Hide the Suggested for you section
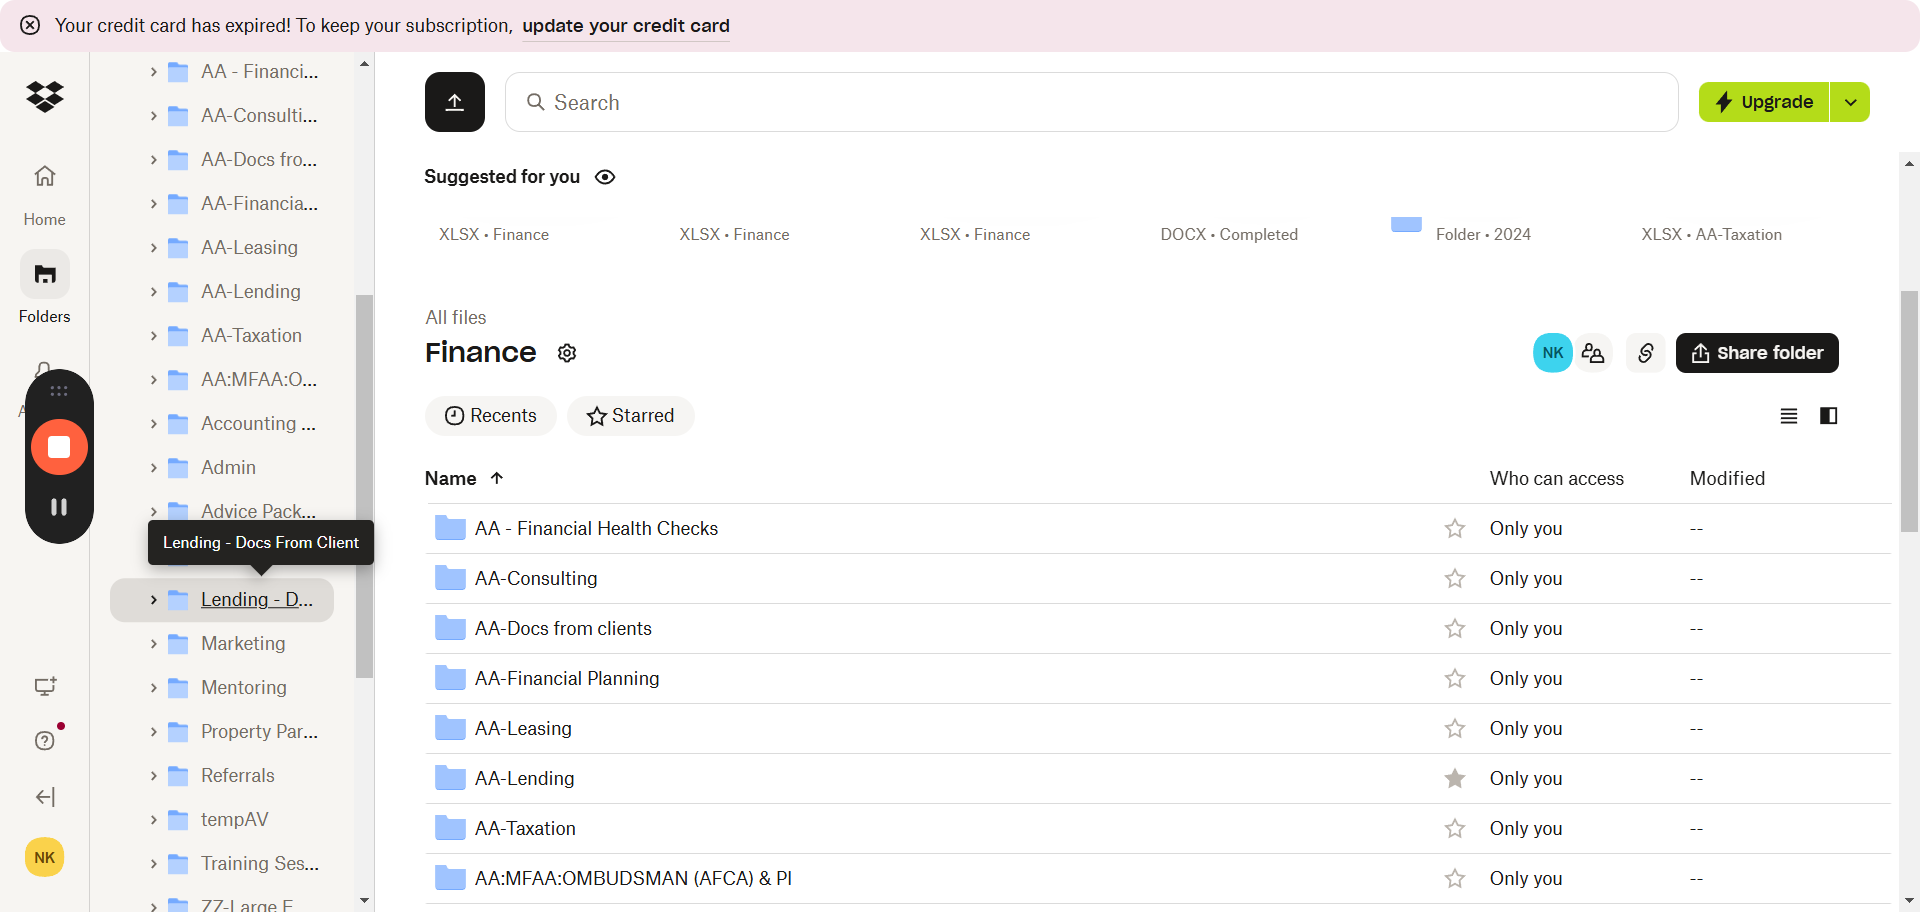This screenshot has height=912, width=1920. click(605, 177)
